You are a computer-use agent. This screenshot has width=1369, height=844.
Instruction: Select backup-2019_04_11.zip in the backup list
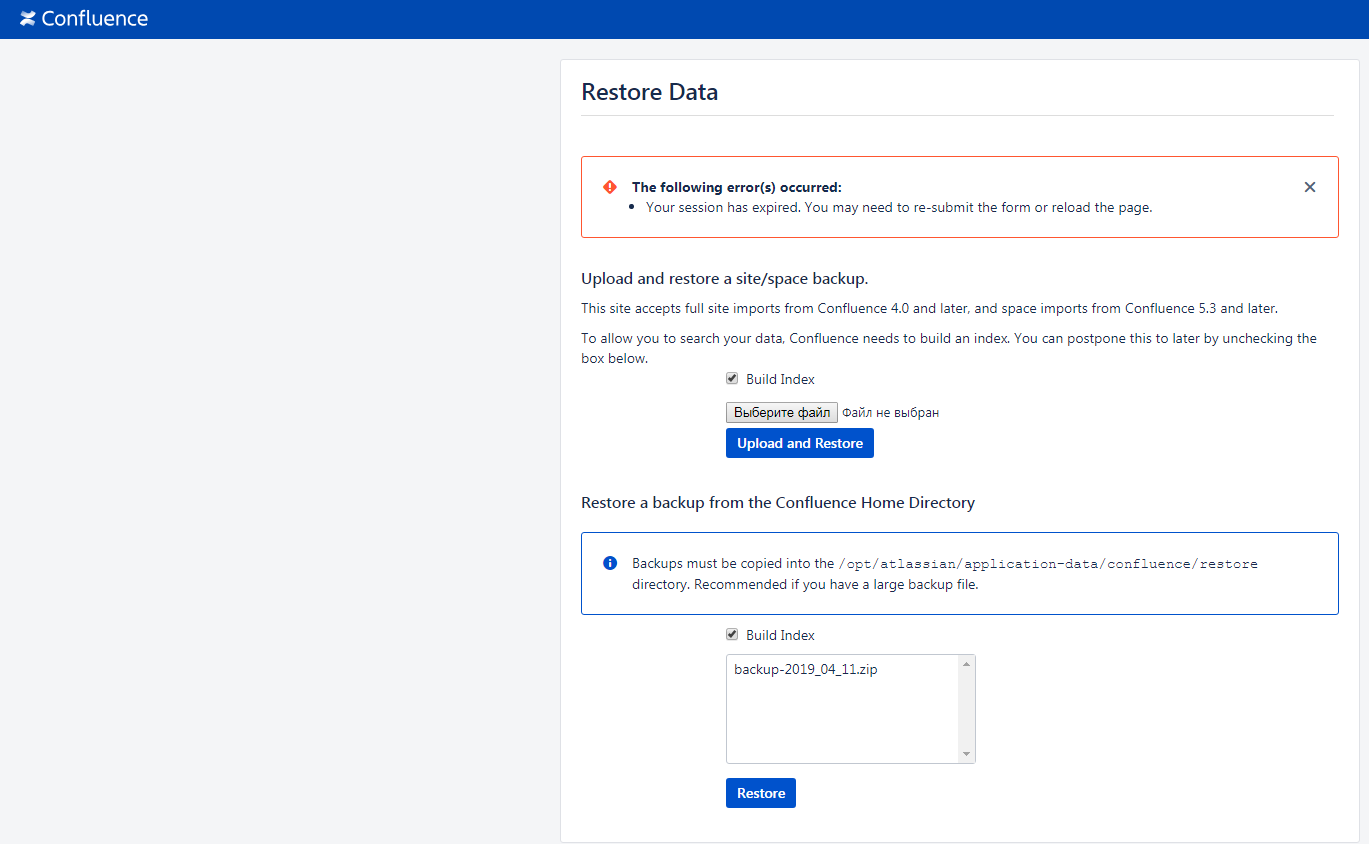[x=806, y=670]
